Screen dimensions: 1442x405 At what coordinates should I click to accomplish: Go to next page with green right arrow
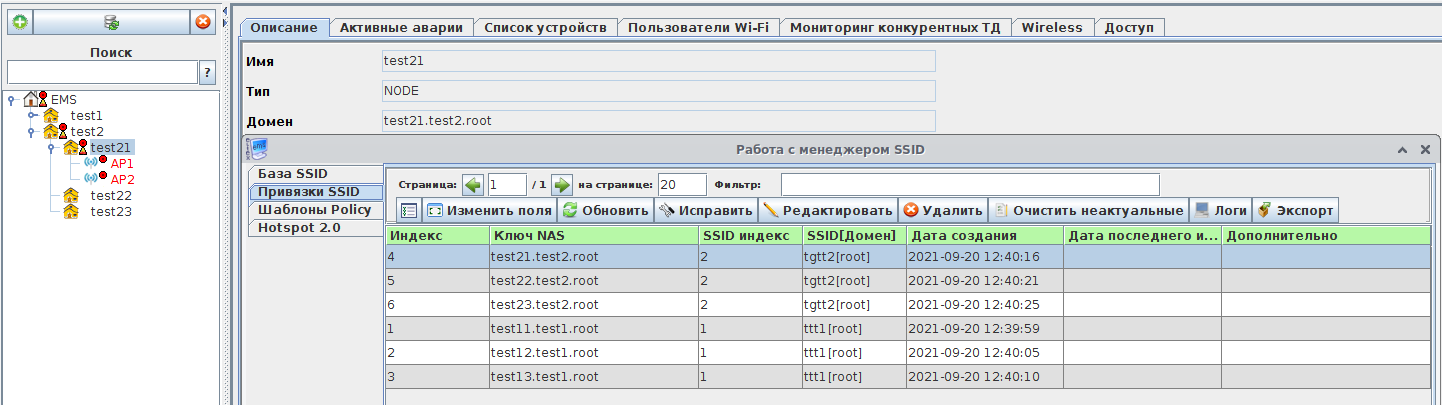tap(562, 184)
